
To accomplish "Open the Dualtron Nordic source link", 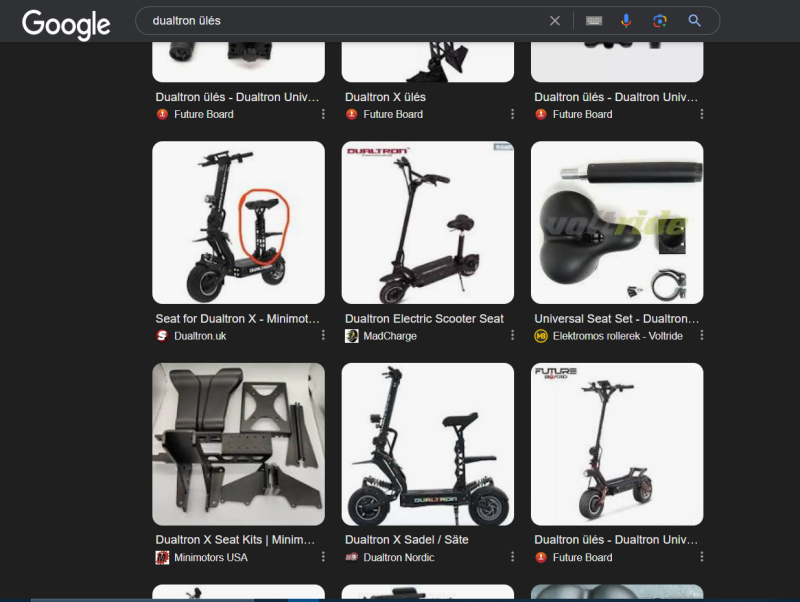I will (398, 558).
